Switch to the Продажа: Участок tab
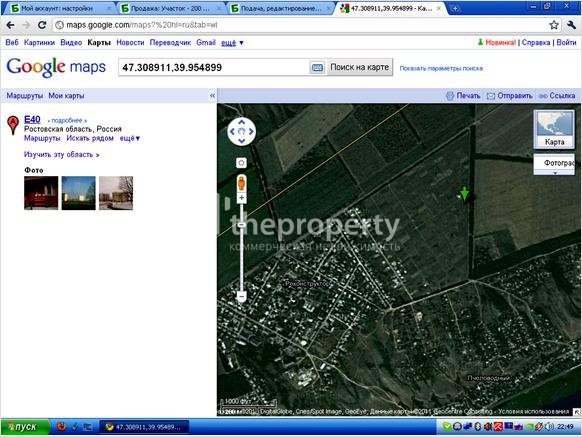The image size is (582, 437). coord(170,8)
